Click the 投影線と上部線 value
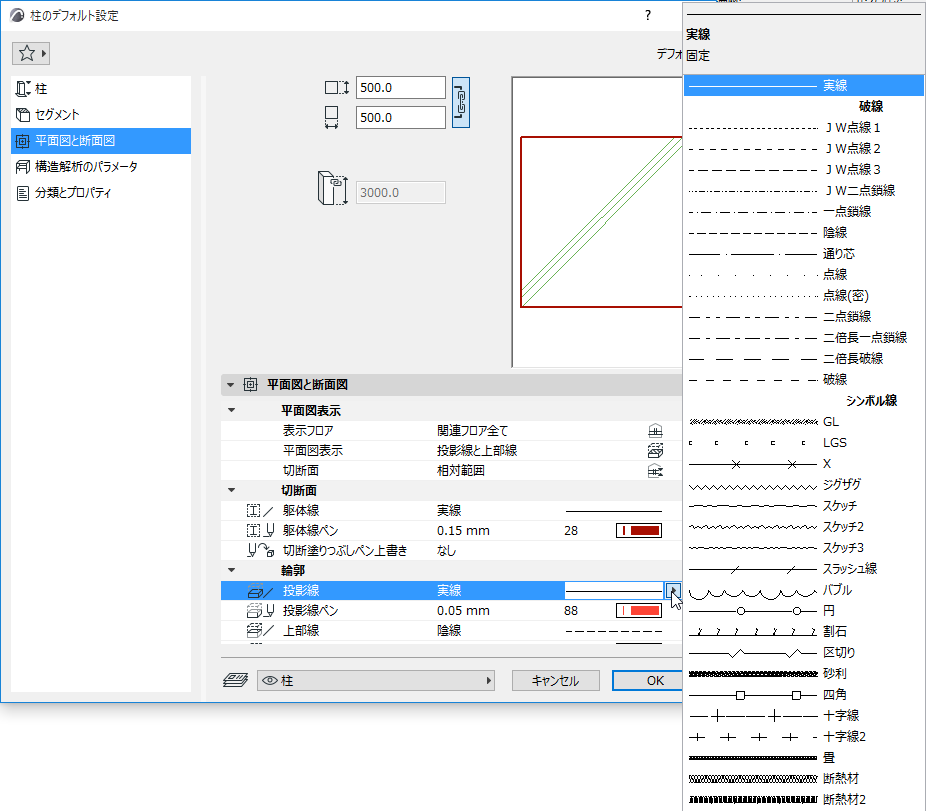The image size is (926, 811). pyautogui.click(x=477, y=451)
